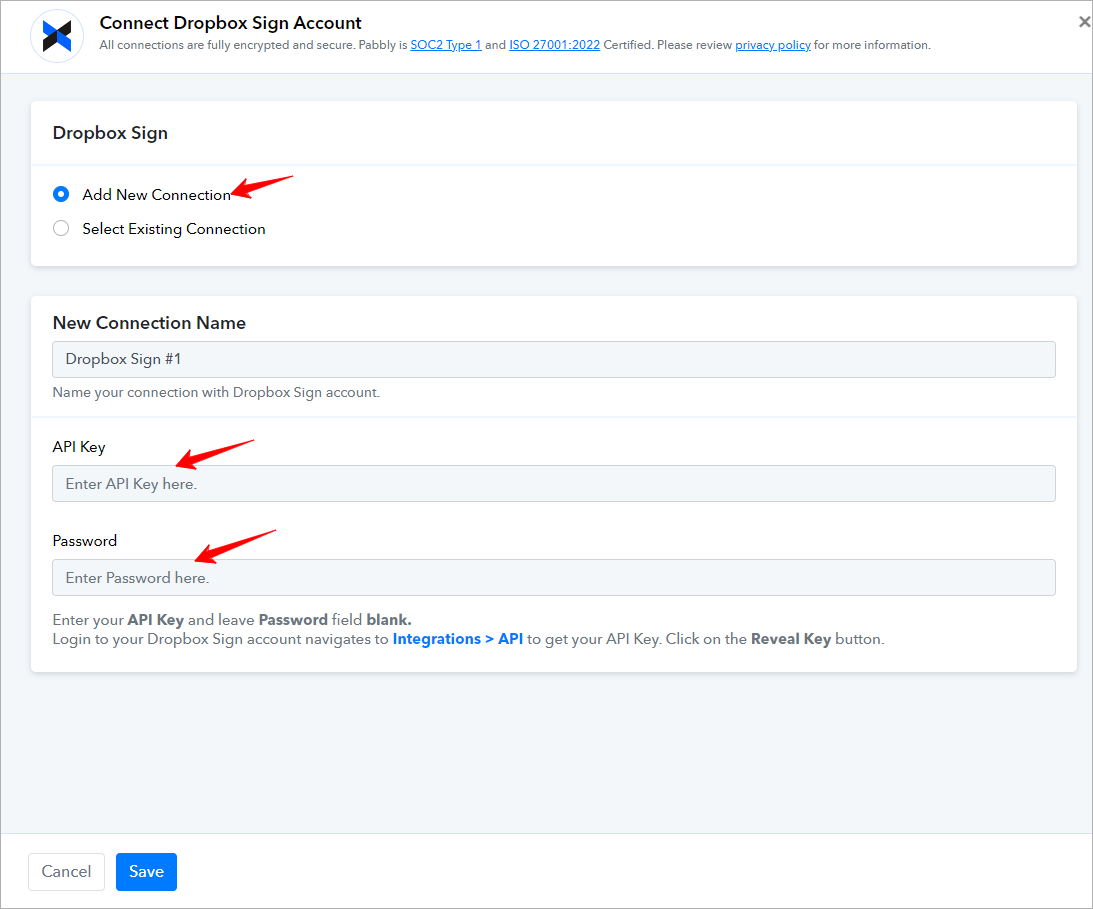1093x909 pixels.
Task: Select the Add New Connection radio button
Action: click(x=61, y=194)
